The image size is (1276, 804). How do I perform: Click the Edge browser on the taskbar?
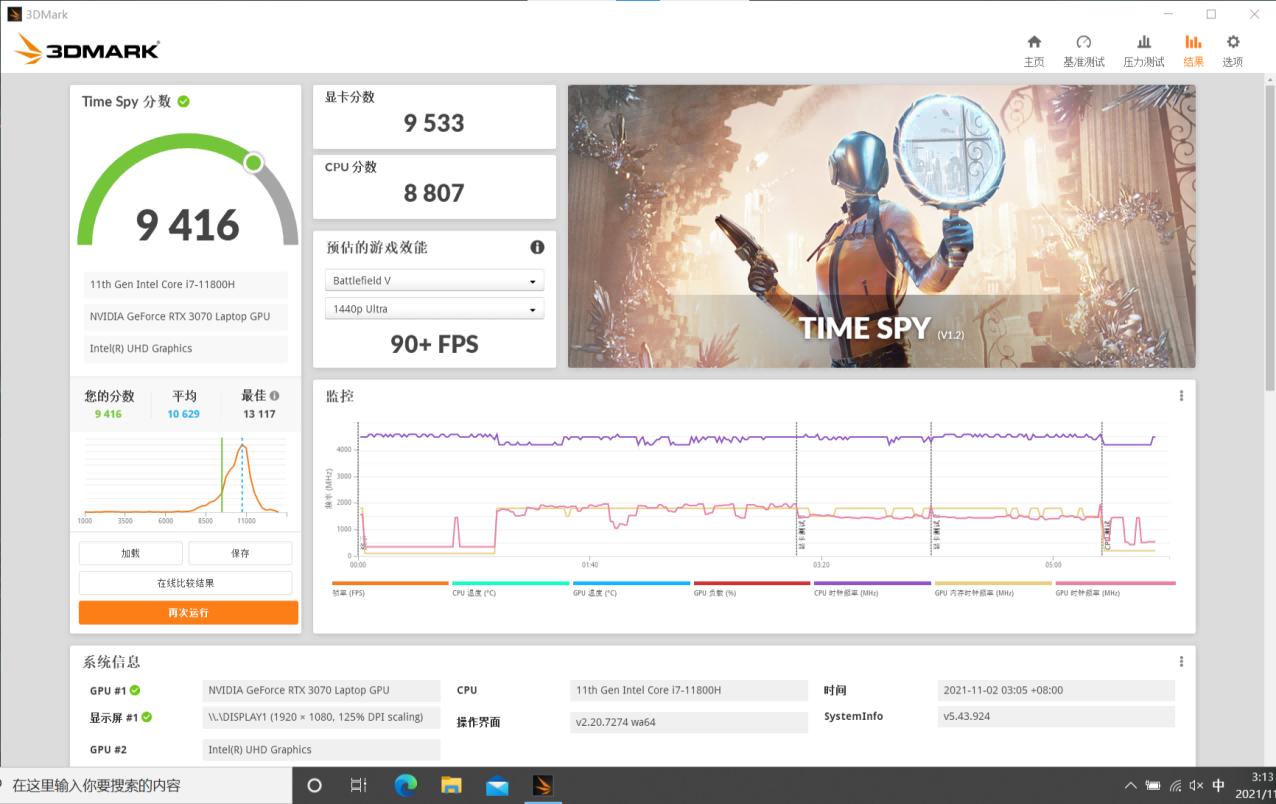coord(405,786)
